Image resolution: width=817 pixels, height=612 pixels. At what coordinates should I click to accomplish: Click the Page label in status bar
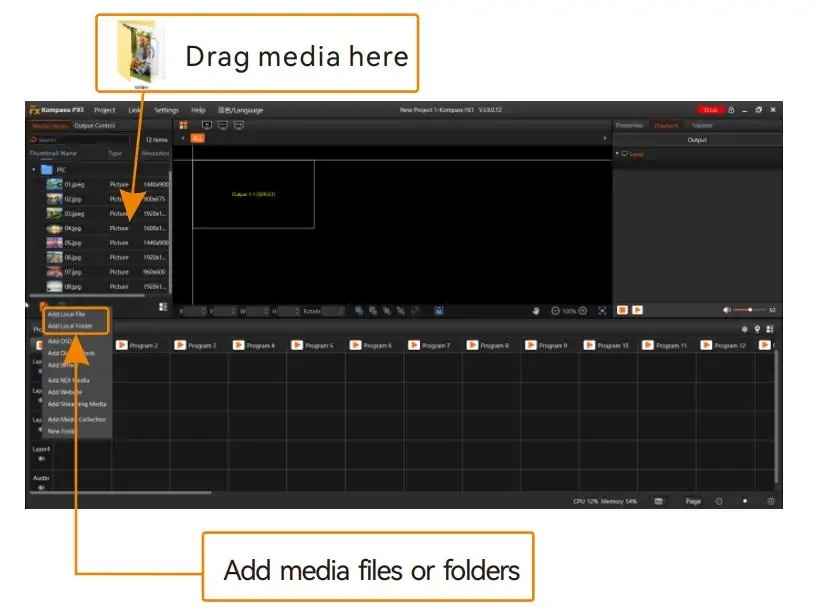tap(693, 501)
